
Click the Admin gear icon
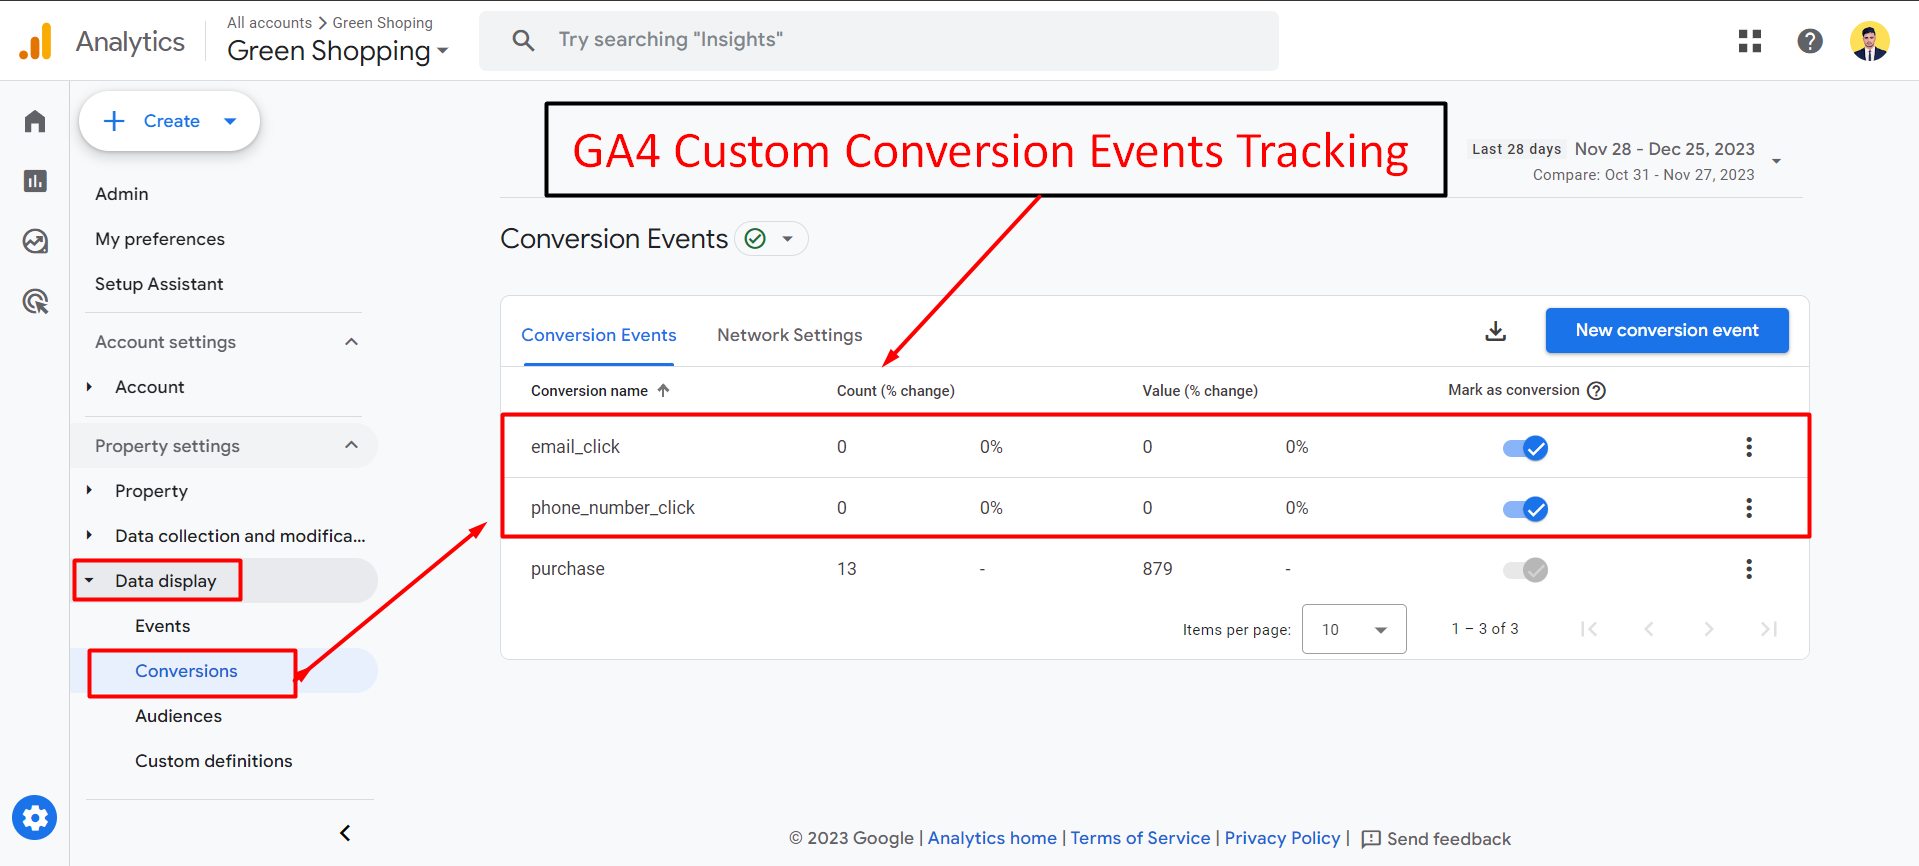coord(35,819)
